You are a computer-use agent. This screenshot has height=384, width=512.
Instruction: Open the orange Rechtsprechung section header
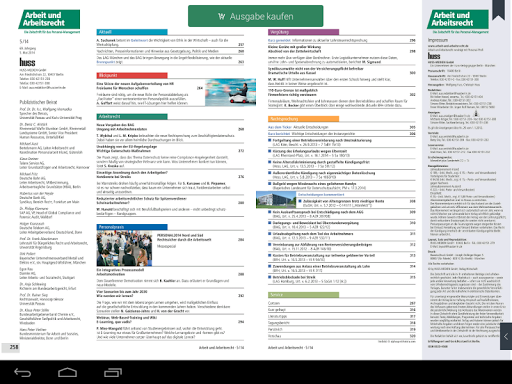coord(303,119)
